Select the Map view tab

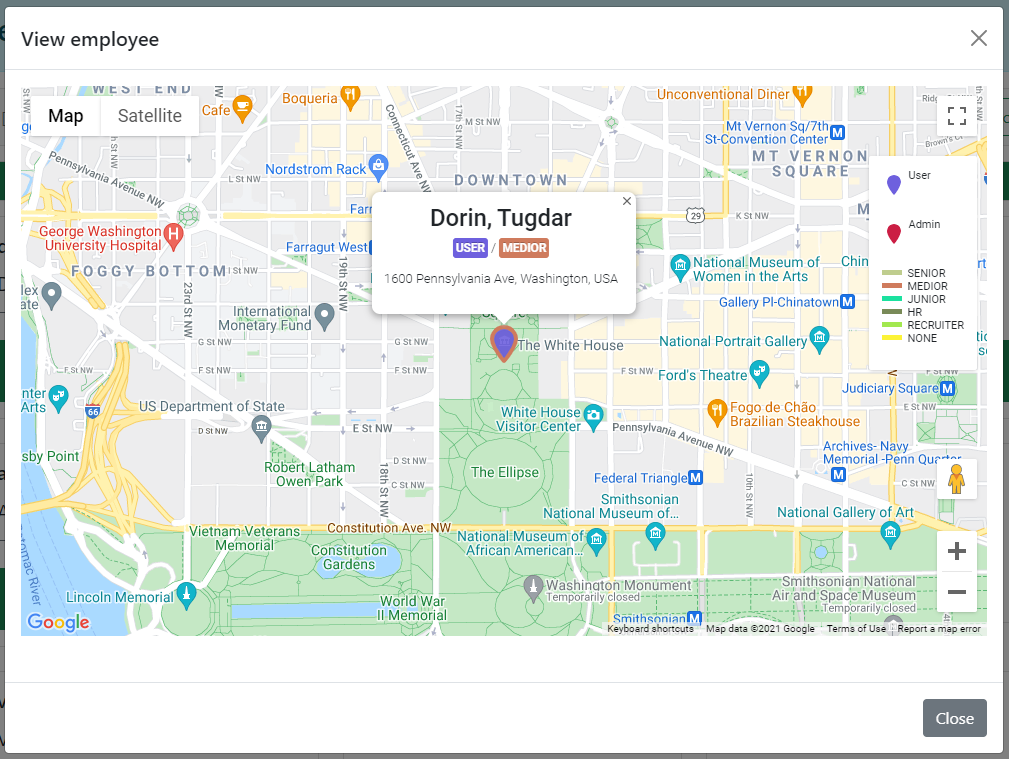click(x=66, y=116)
